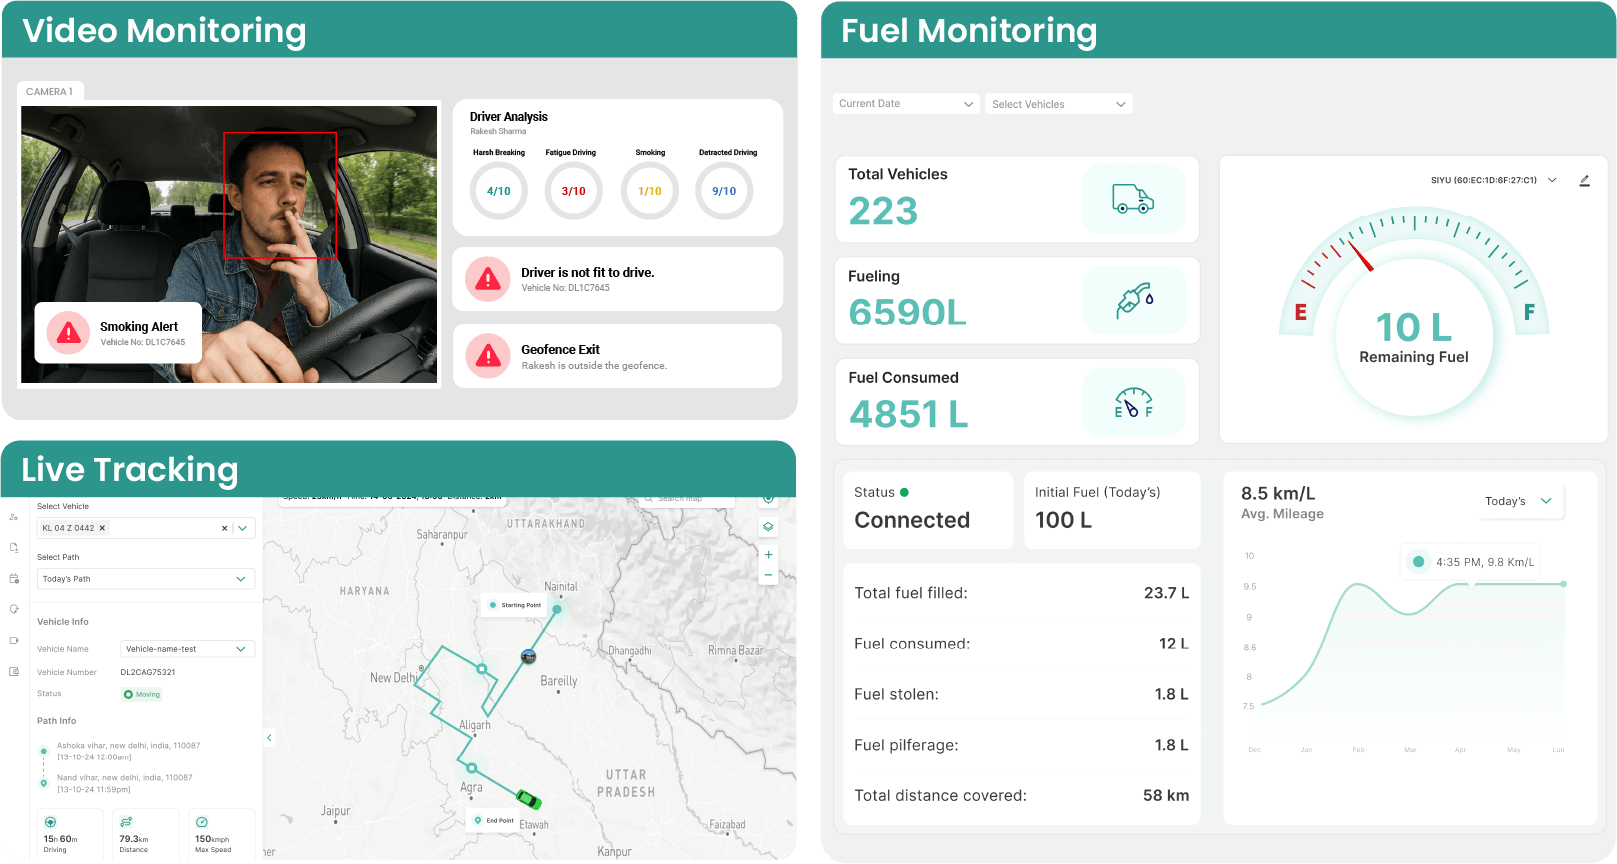
Task: Open the Select Vehicles dropdown
Action: tap(1059, 104)
